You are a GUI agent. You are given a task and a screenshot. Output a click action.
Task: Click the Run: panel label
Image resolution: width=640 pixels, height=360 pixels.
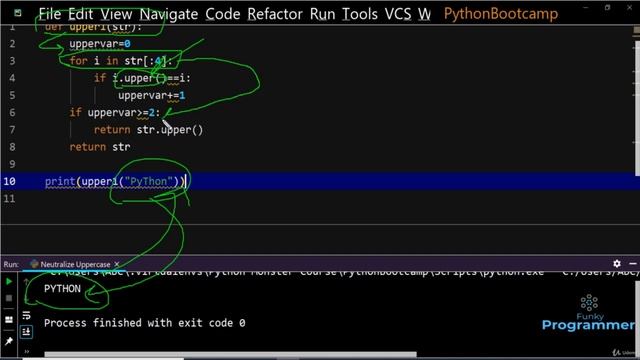(x=11, y=264)
